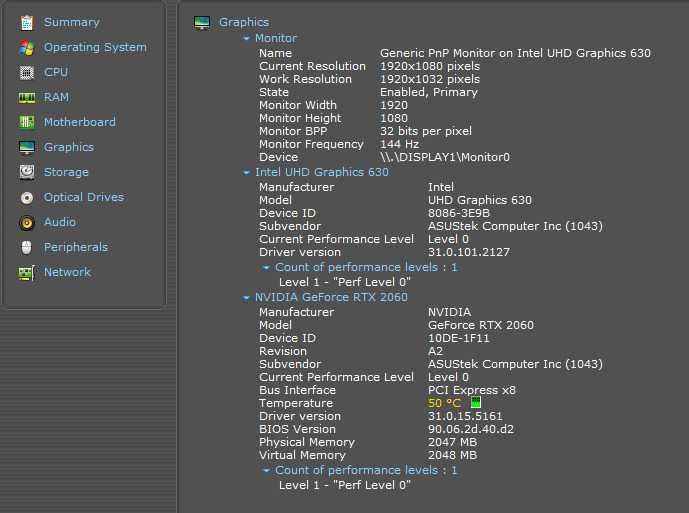Screen dimensions: 689x513
Task: Click the 2048 MB virtual memory value
Action: [453, 455]
